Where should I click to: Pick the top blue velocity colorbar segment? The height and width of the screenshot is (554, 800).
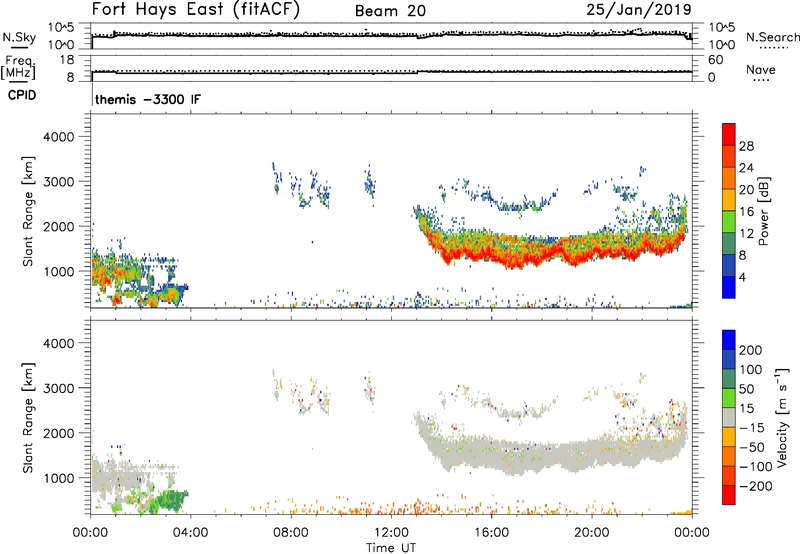(729, 339)
